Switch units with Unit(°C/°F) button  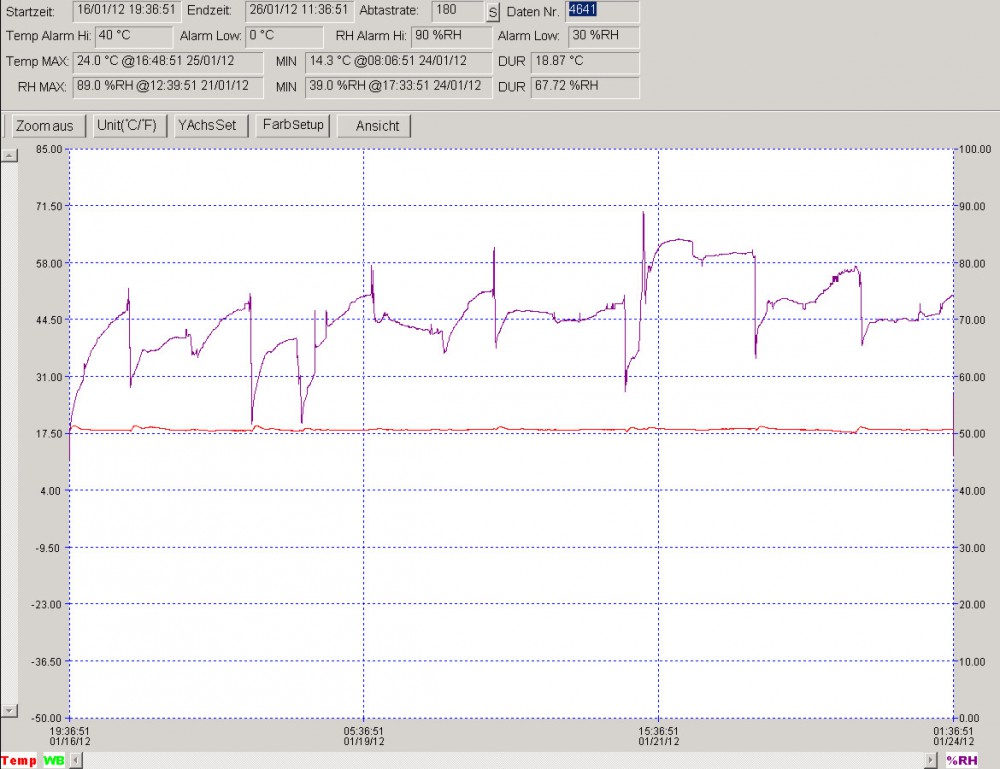pos(126,126)
